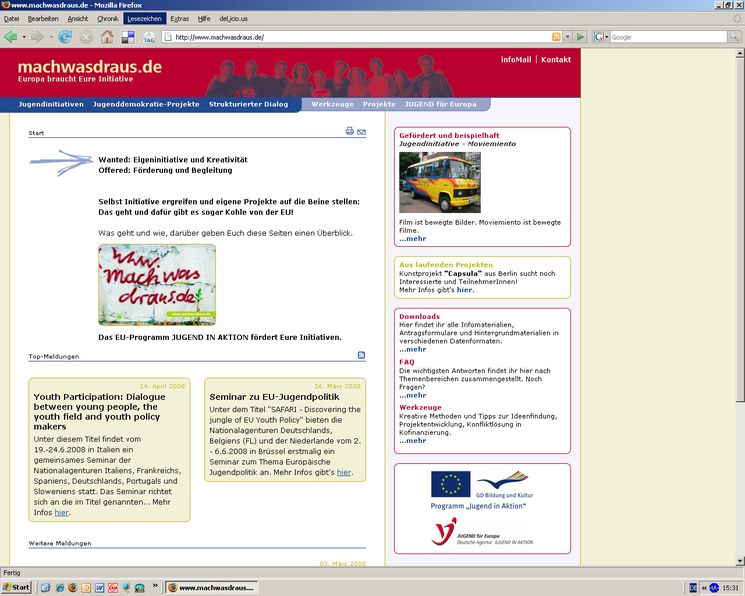The width and height of the screenshot is (745, 596).
Task: Launch Word from the quick launch bar
Action: pyautogui.click(x=99, y=588)
